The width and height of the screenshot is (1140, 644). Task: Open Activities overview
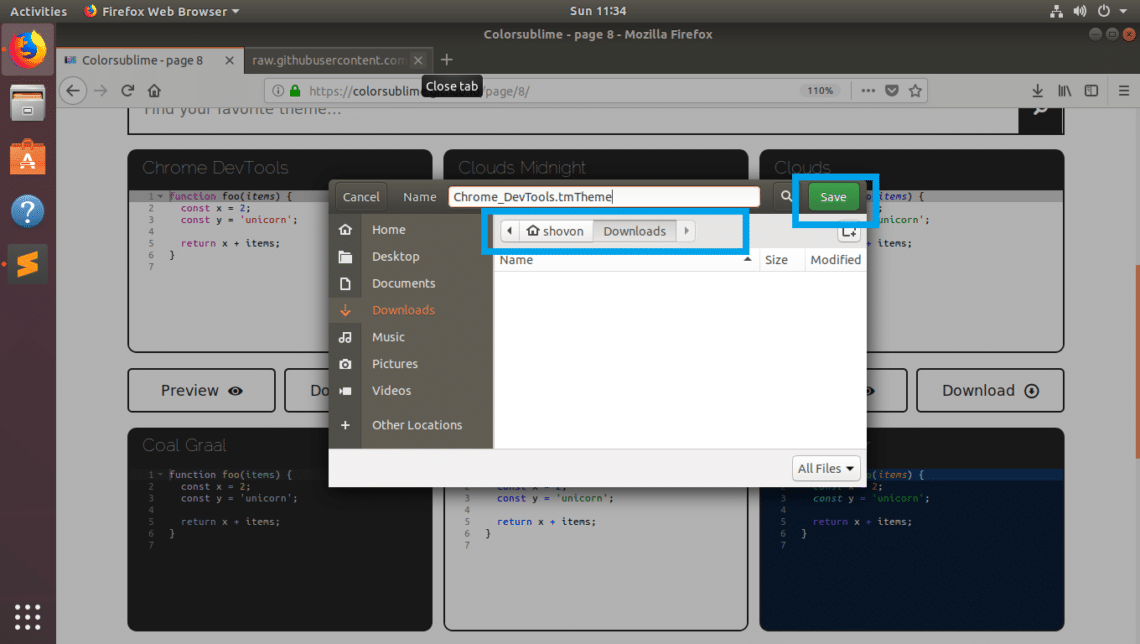[x=39, y=11]
